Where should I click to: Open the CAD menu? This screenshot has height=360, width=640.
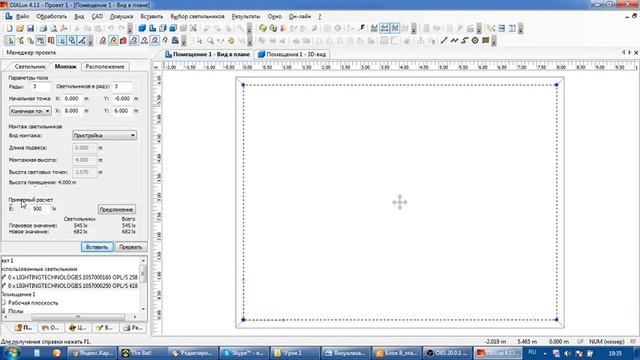pyautogui.click(x=97, y=17)
